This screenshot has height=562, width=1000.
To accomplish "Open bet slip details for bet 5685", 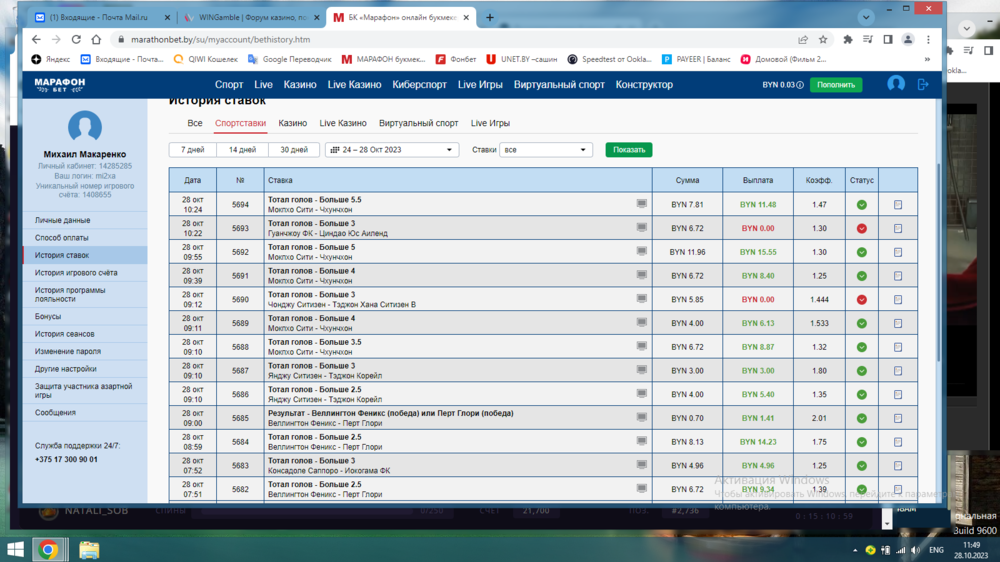I will tap(897, 419).
